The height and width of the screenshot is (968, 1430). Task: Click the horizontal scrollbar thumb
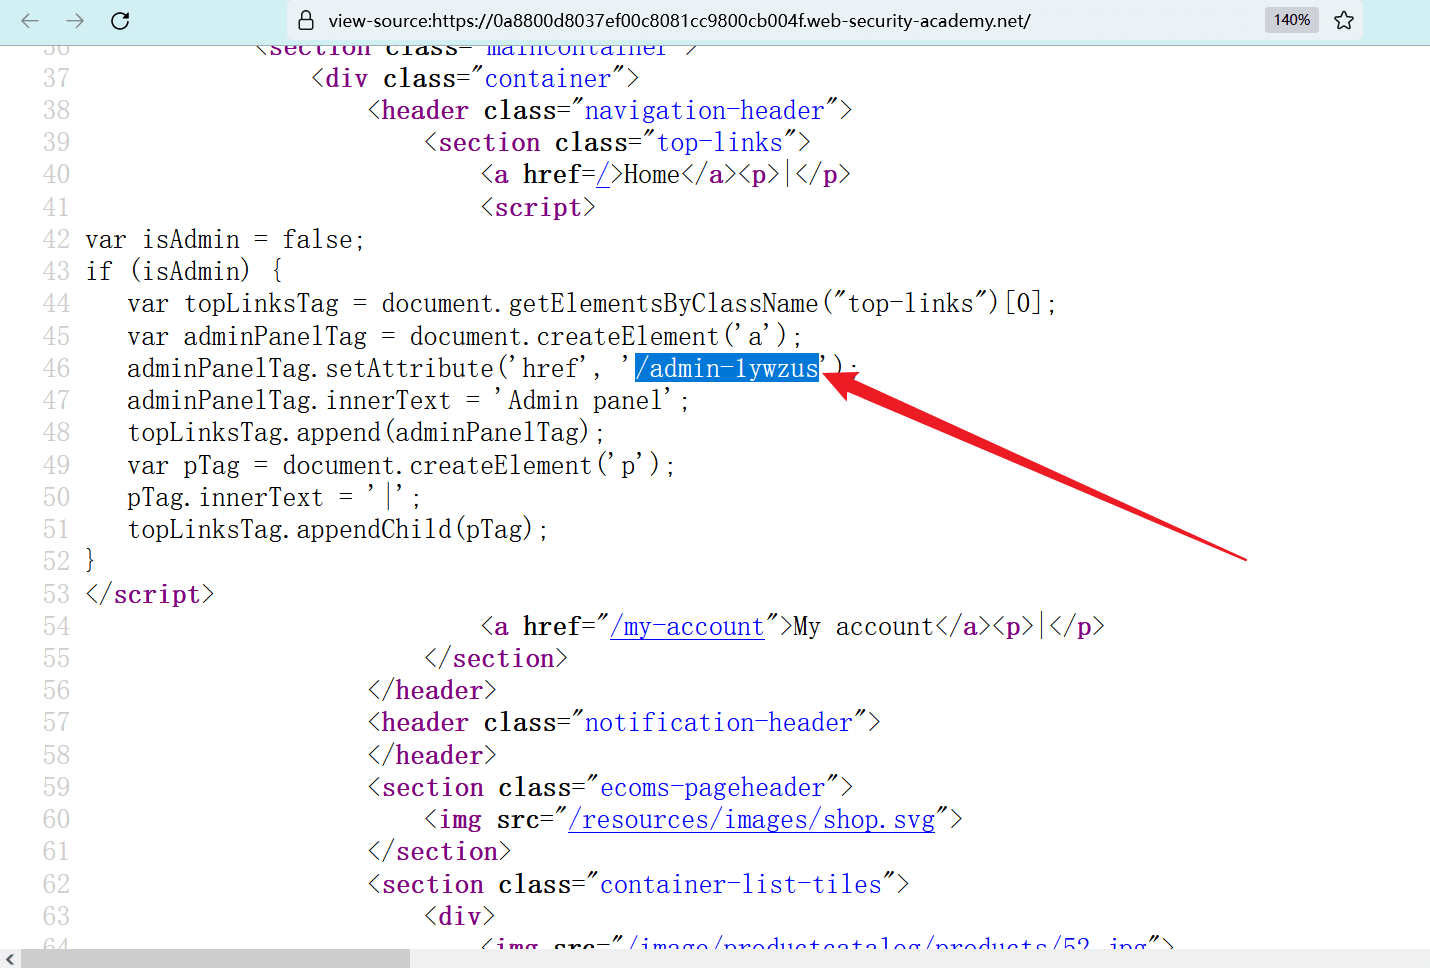tap(215, 959)
